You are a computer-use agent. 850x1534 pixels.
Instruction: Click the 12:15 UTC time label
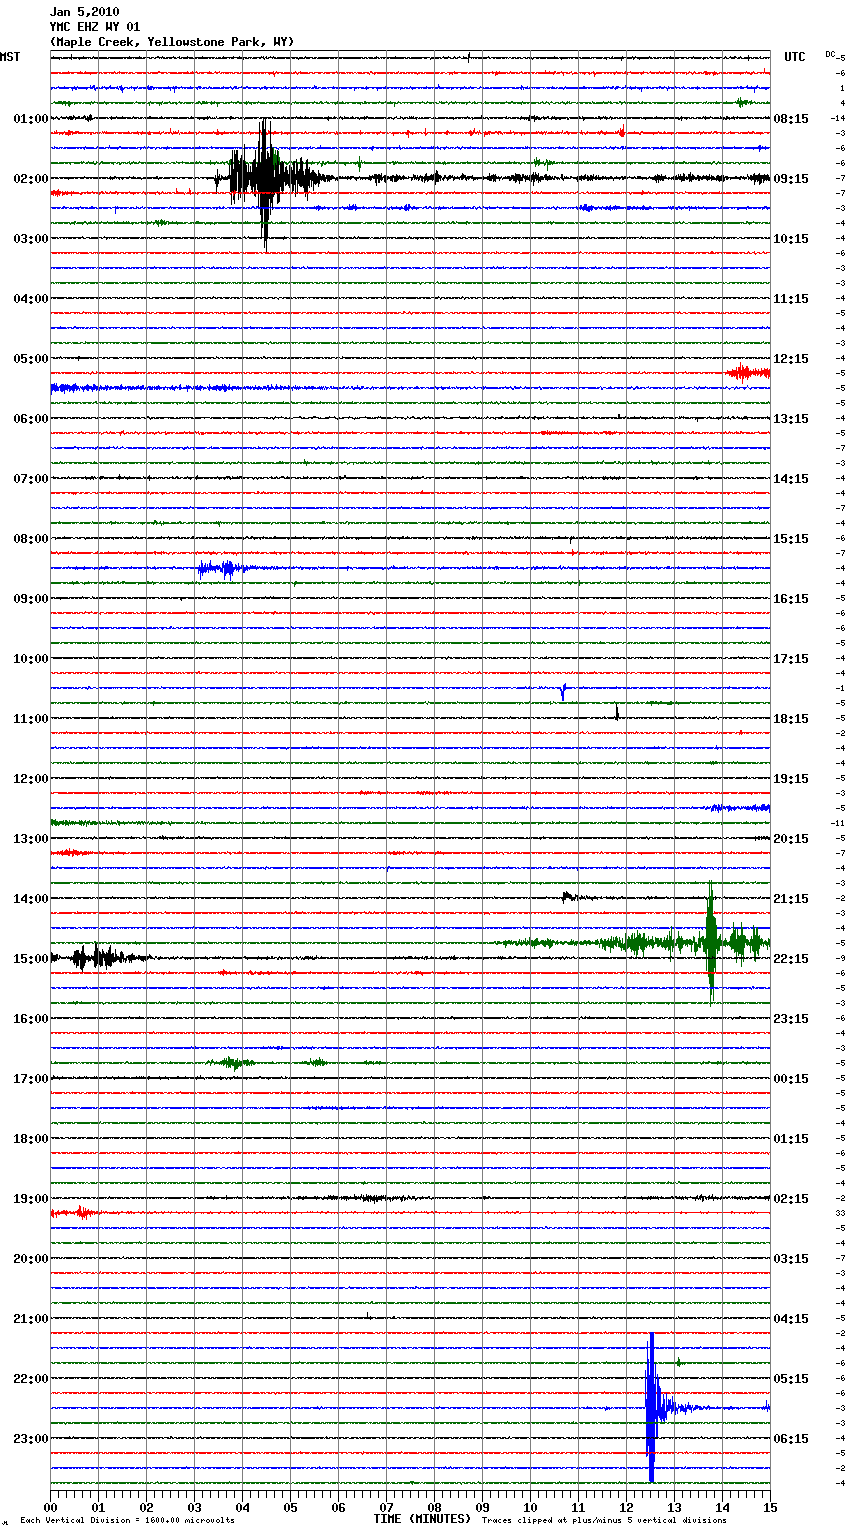pos(791,358)
